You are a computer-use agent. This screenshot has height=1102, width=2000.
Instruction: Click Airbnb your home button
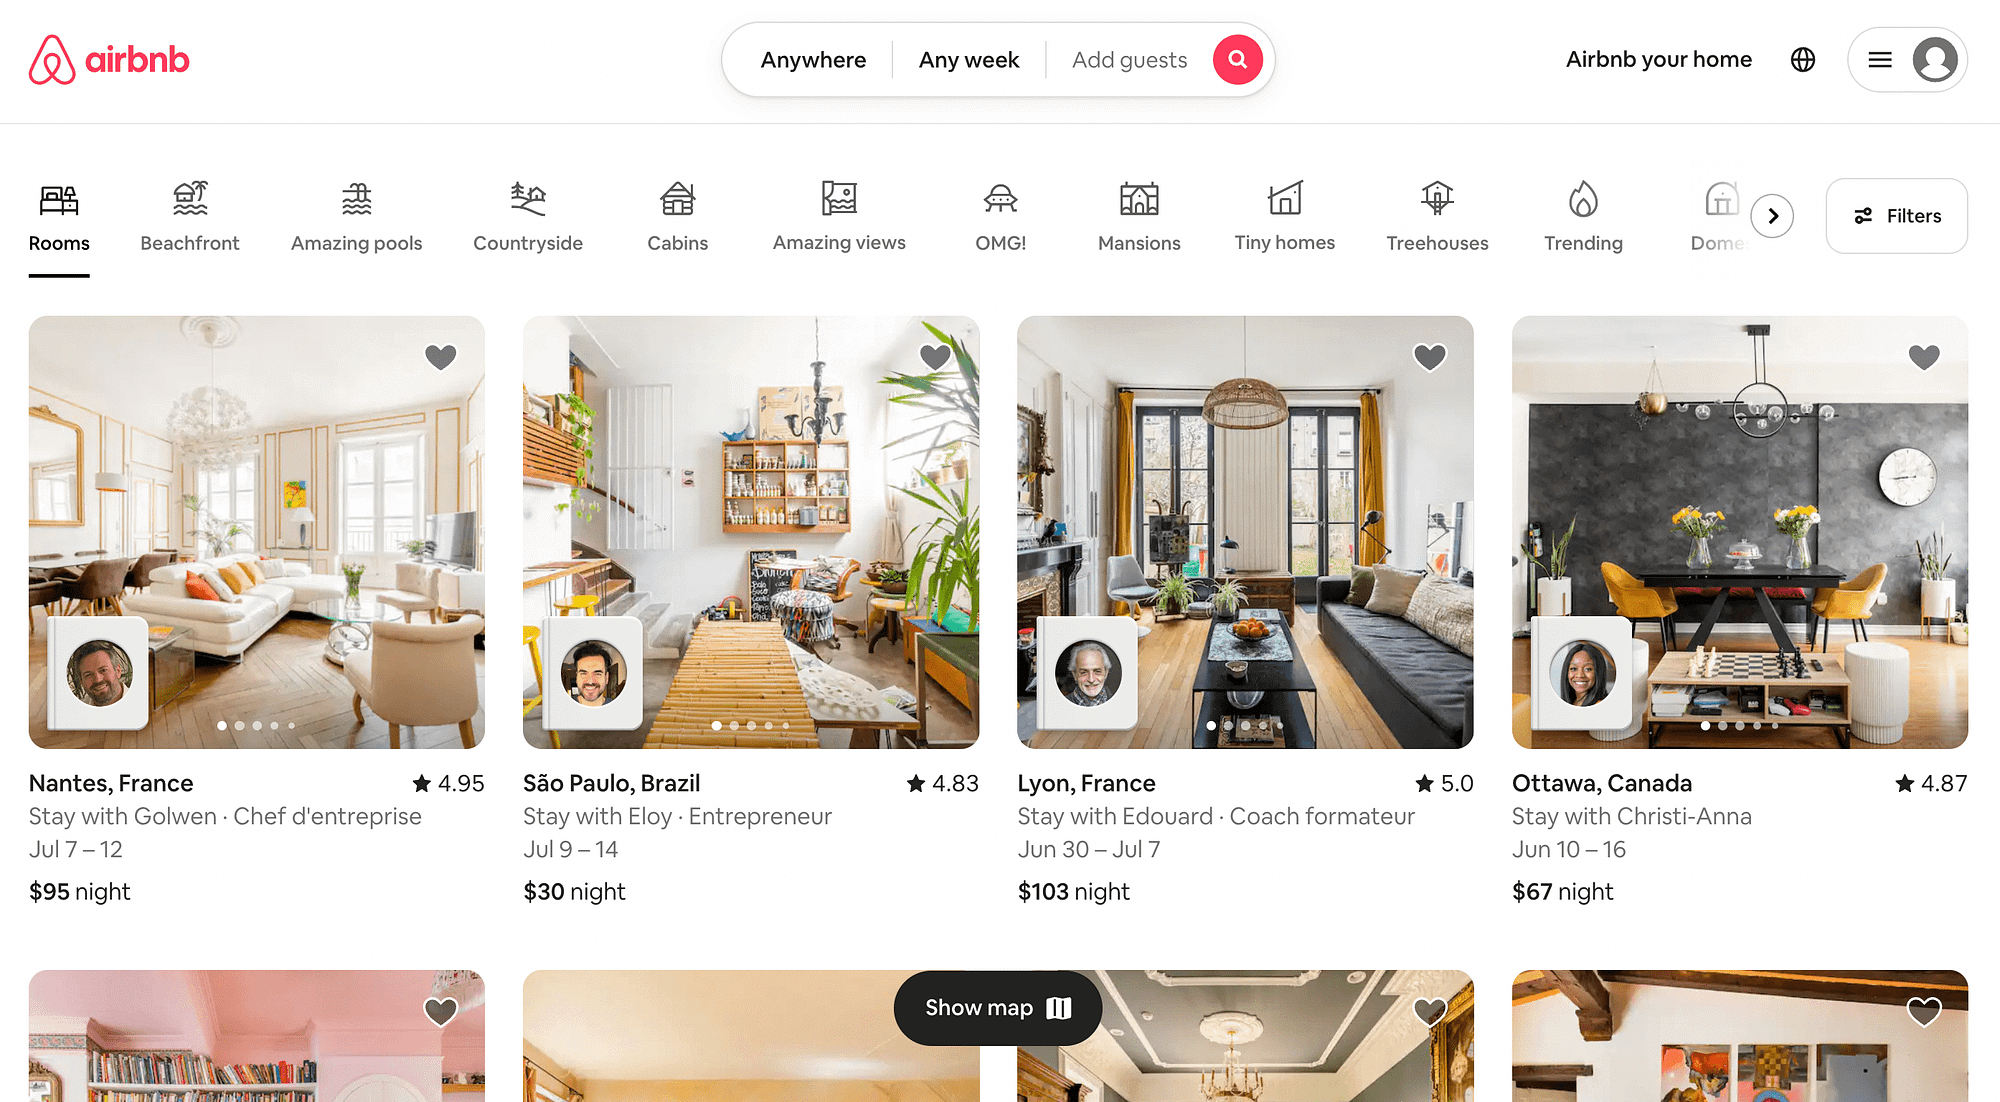coord(1658,58)
